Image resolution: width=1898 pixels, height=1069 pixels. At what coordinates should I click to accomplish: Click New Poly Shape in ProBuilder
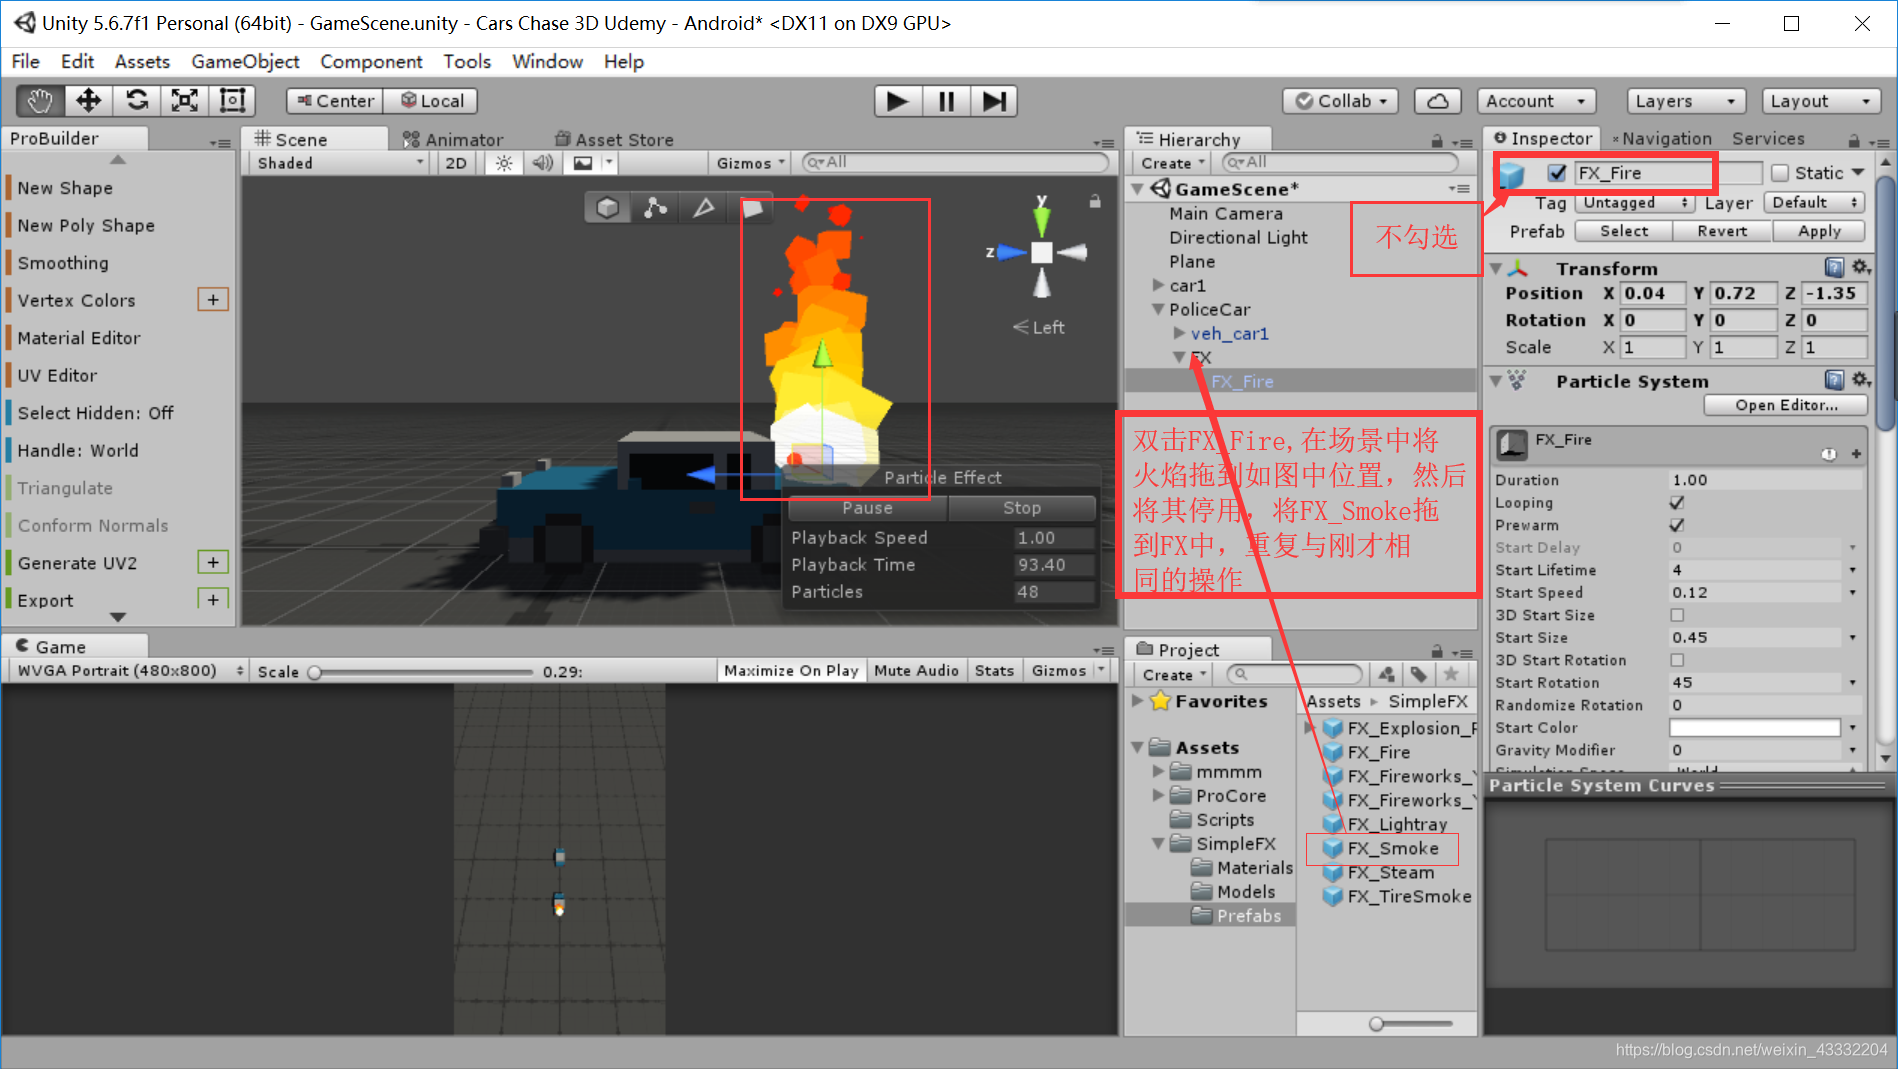click(x=86, y=226)
